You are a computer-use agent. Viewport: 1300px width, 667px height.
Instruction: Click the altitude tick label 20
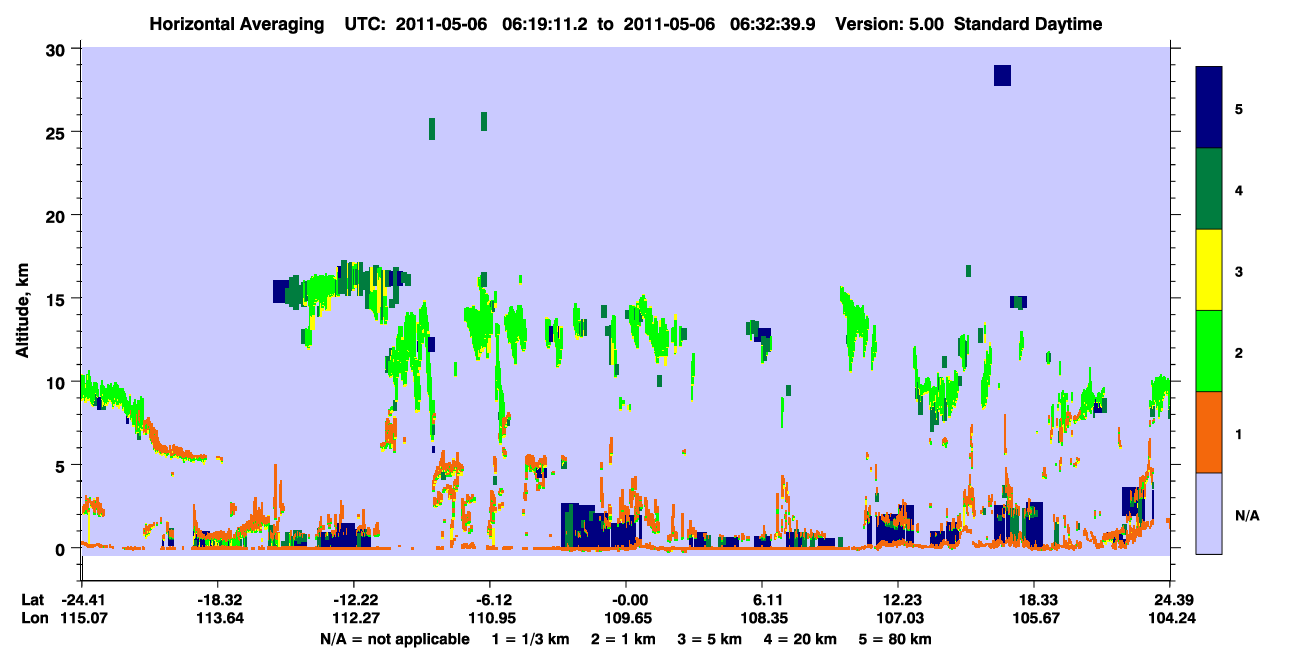click(x=58, y=215)
